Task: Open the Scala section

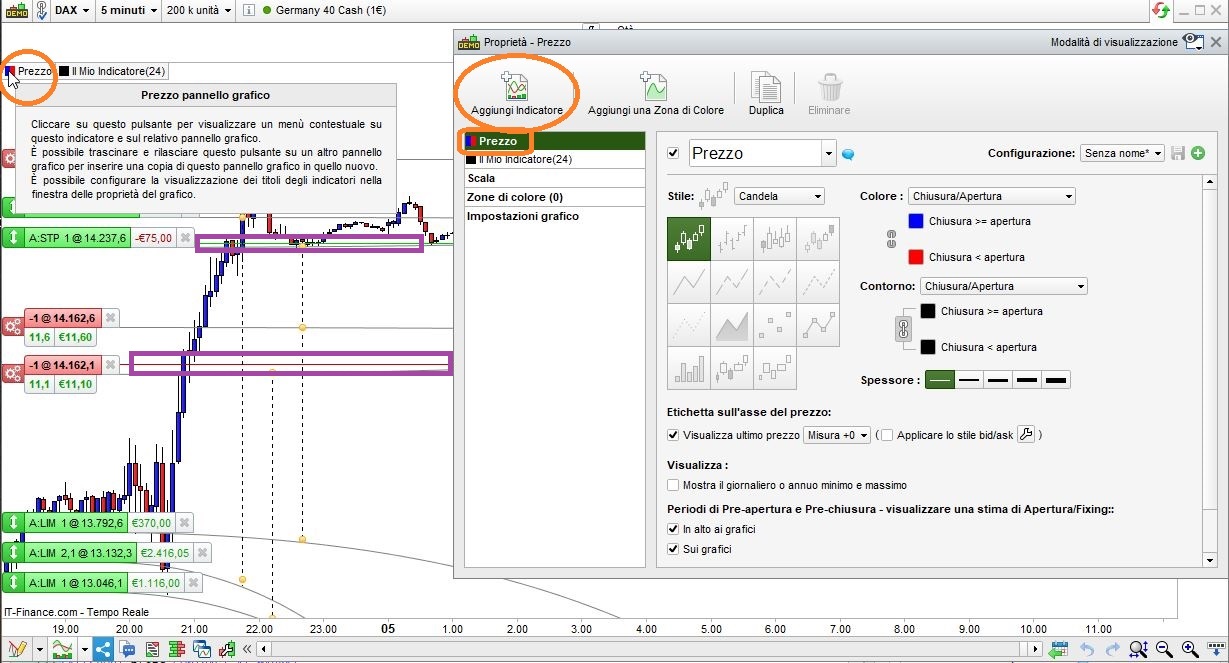Action: click(553, 178)
